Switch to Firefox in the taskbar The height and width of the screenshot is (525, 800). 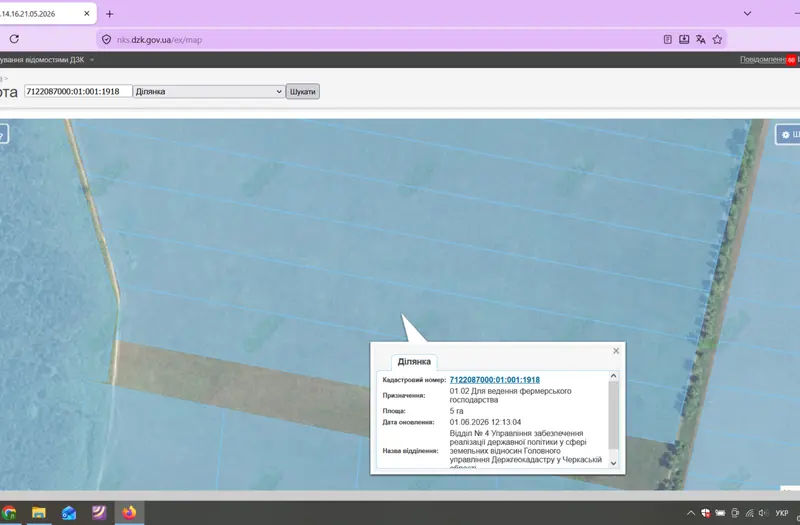(x=129, y=513)
